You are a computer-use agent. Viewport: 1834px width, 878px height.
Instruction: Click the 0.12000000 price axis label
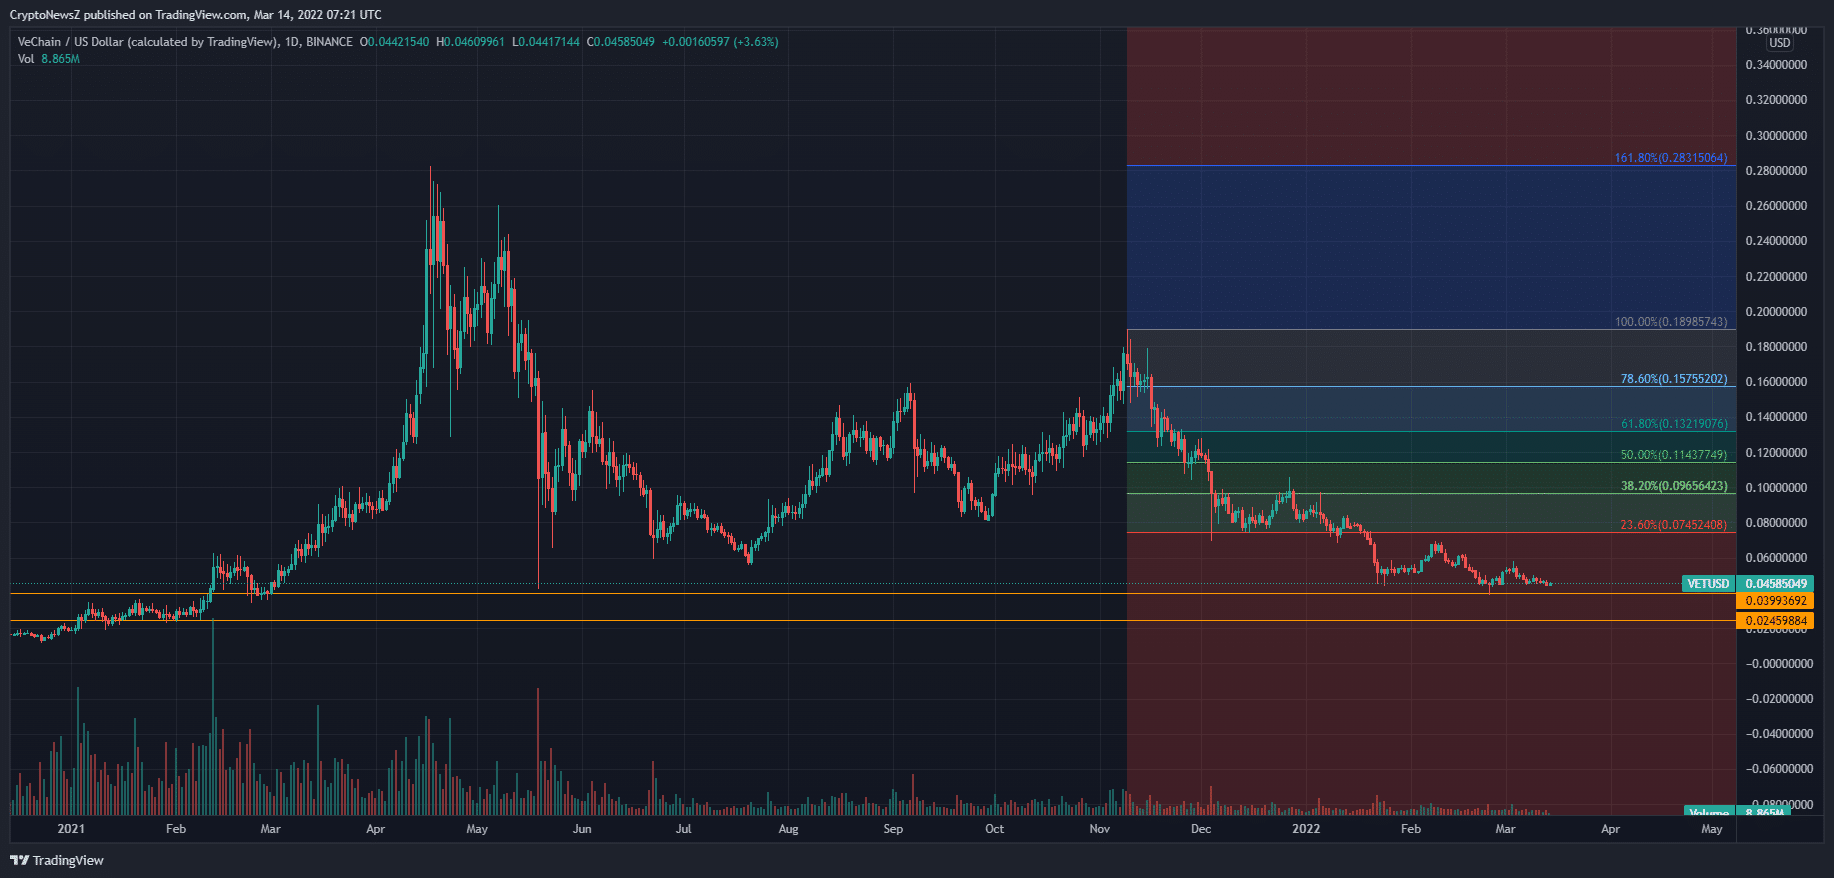tap(1776, 453)
